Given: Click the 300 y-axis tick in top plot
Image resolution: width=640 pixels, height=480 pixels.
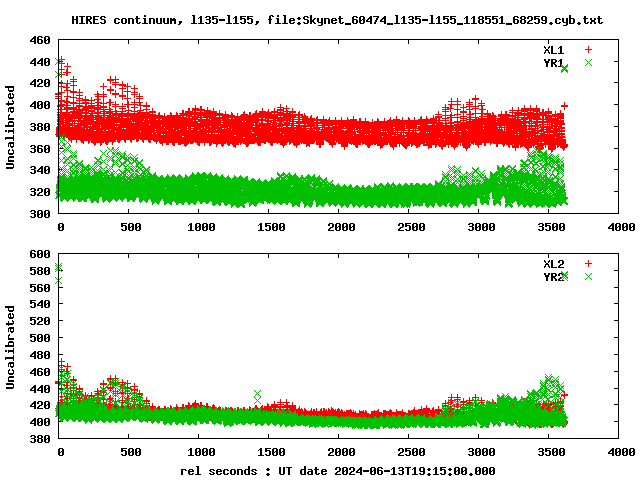Looking at the screenshot, I should click(x=40, y=213).
